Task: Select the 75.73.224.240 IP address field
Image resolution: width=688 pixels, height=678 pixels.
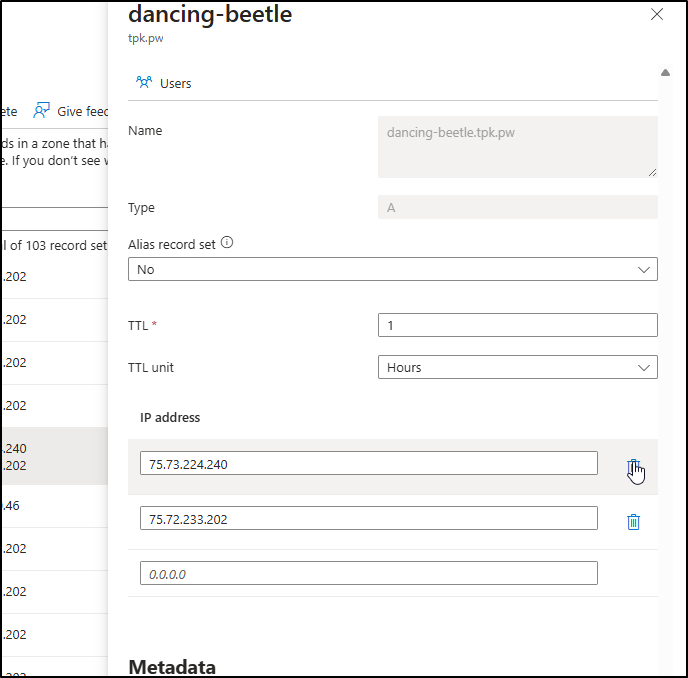Action: [x=368, y=463]
